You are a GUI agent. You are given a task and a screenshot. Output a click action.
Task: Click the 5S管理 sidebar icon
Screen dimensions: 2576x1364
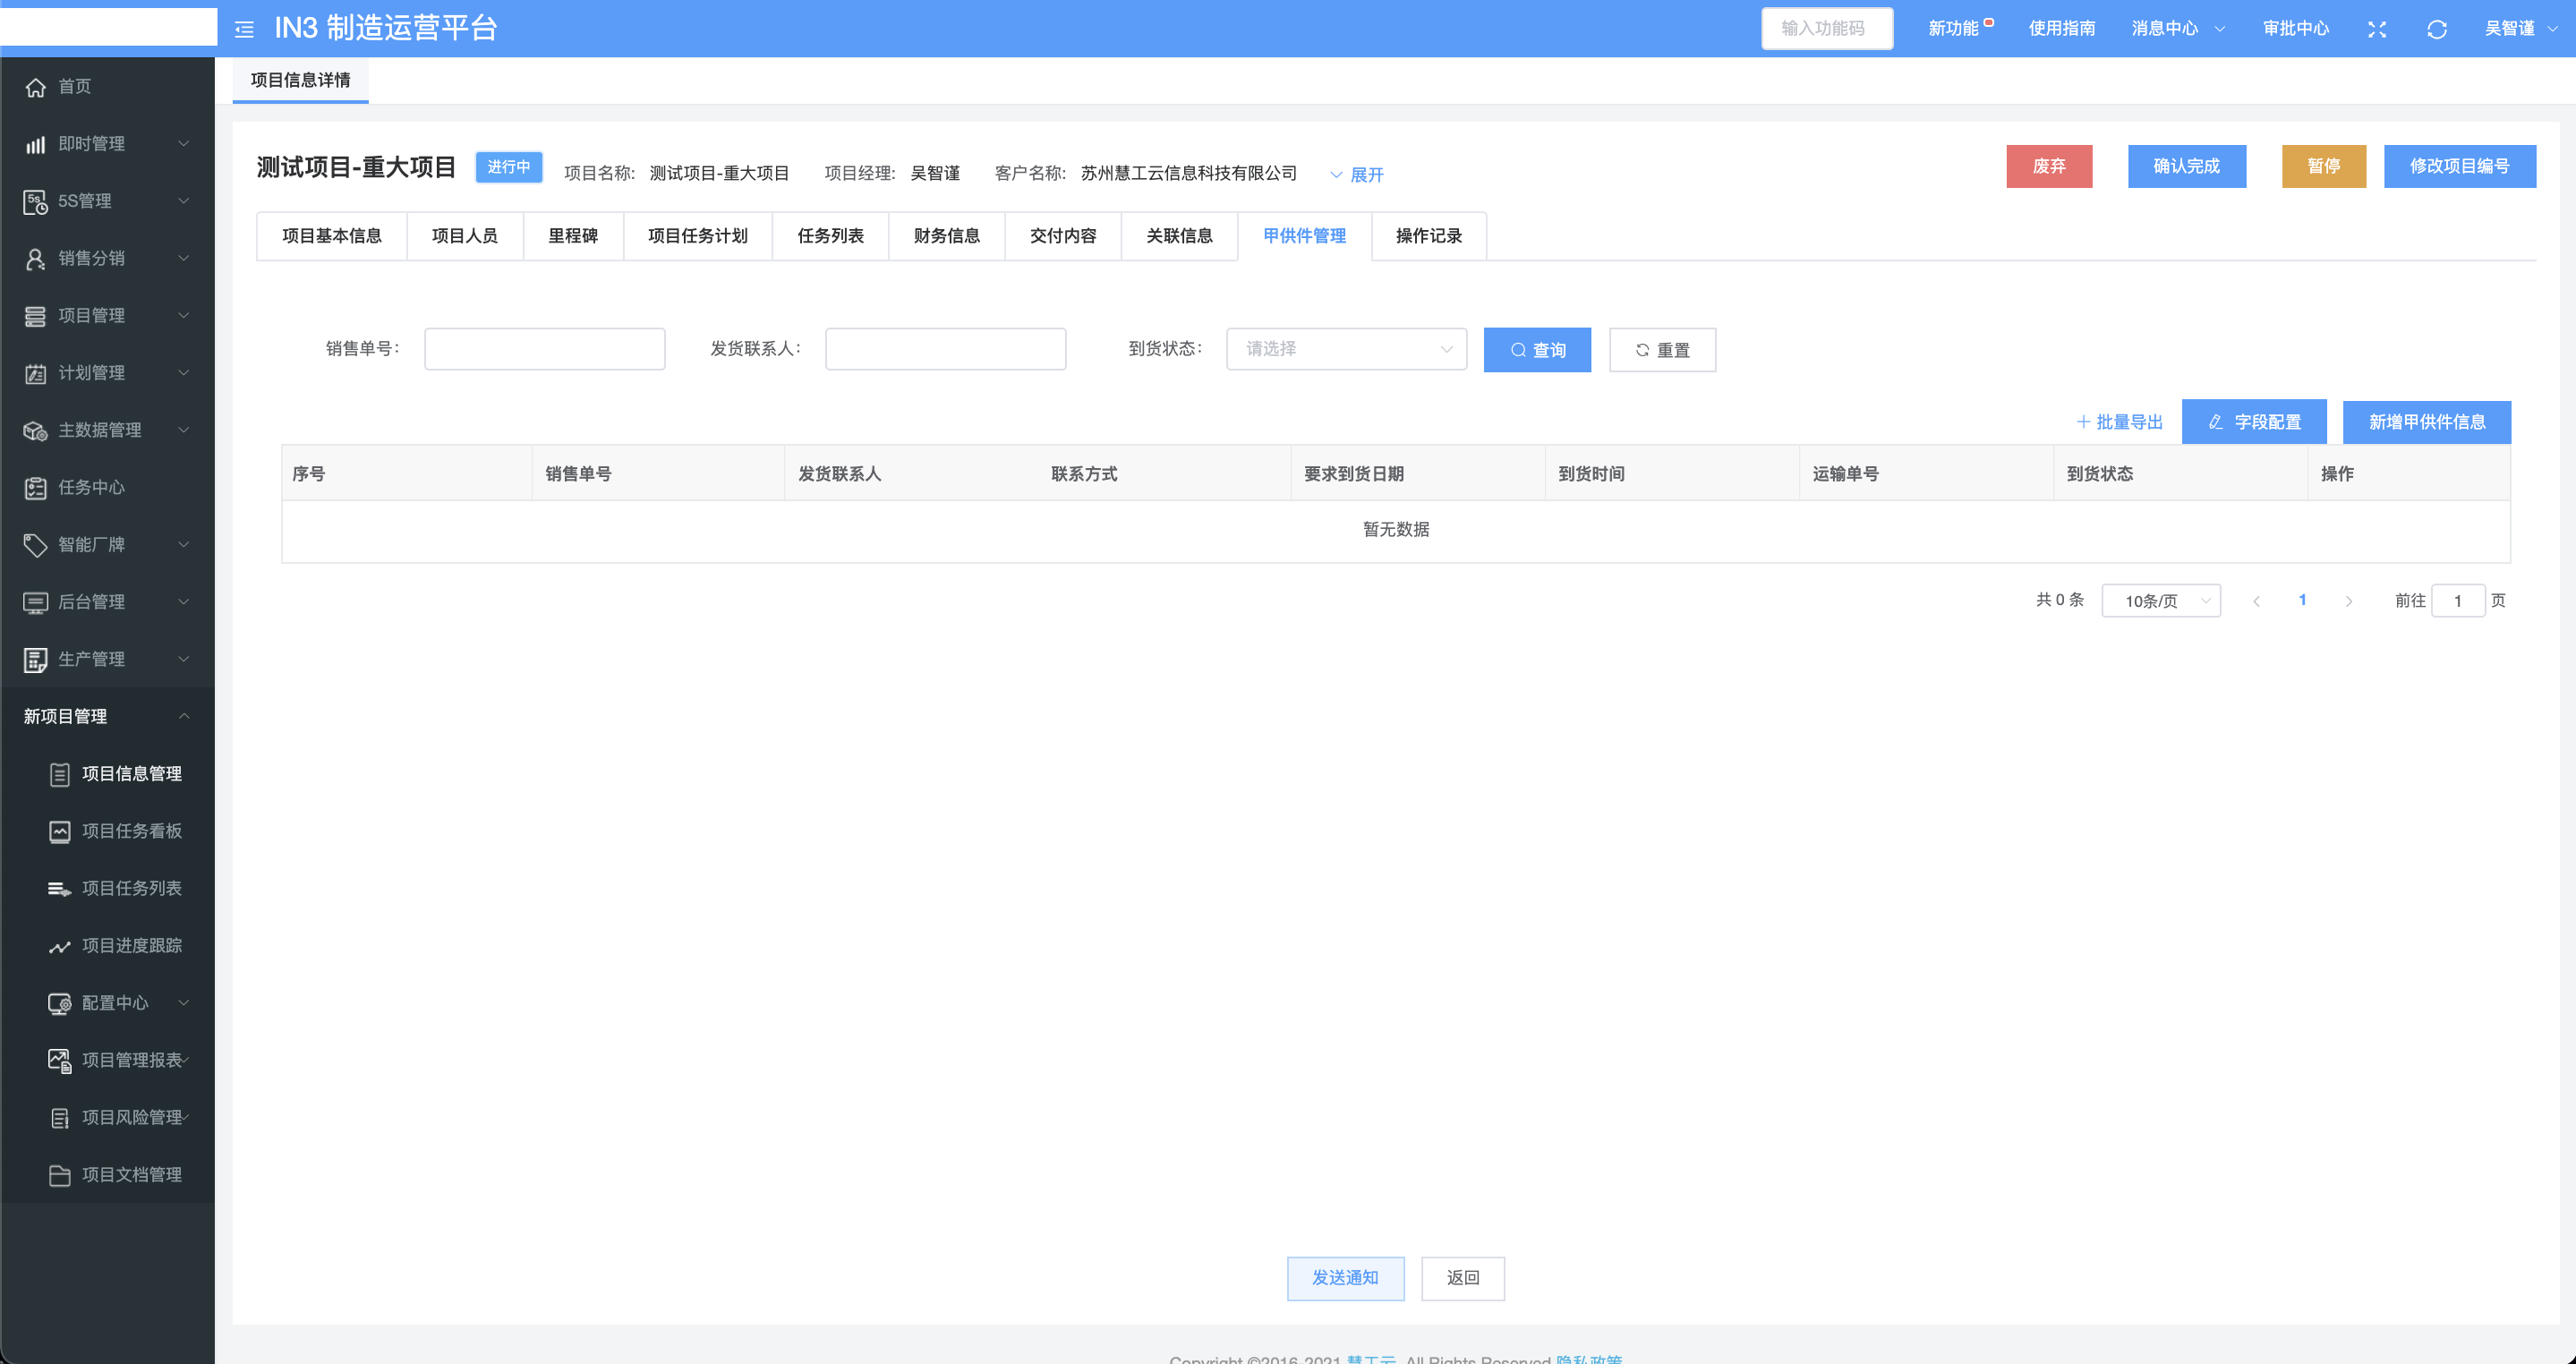tap(36, 202)
